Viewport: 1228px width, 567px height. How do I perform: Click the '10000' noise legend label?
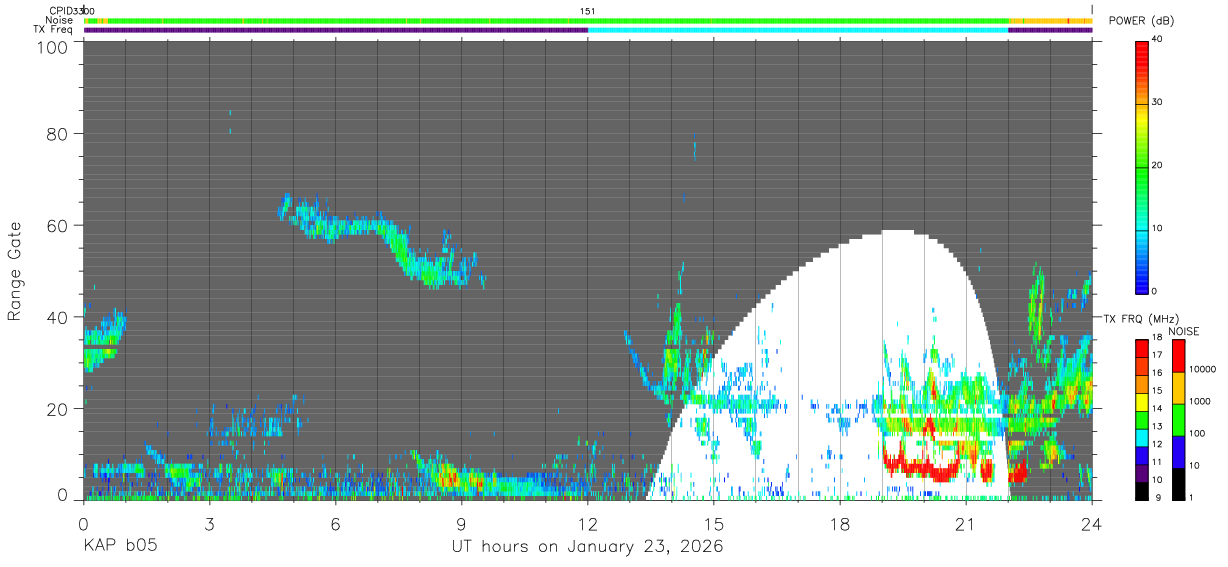(x=1202, y=369)
